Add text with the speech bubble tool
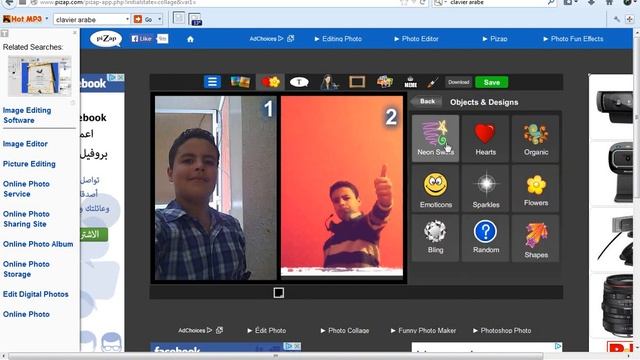640x360 pixels. (299, 82)
